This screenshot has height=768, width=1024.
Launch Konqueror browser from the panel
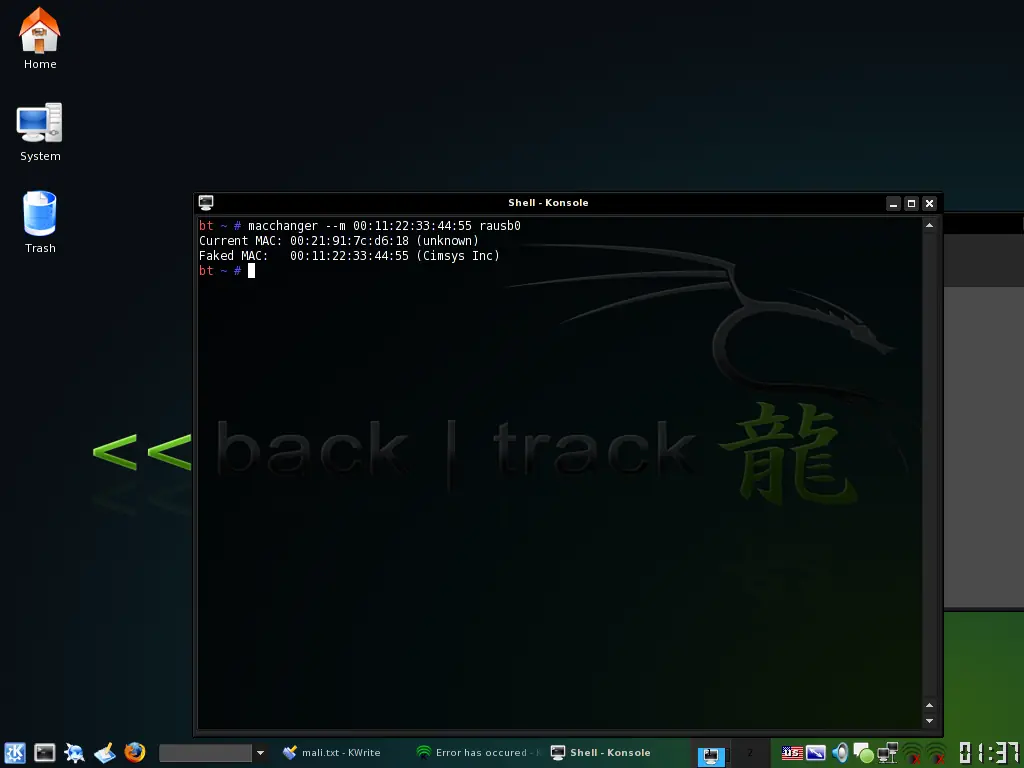pyautogui.click(x=74, y=753)
